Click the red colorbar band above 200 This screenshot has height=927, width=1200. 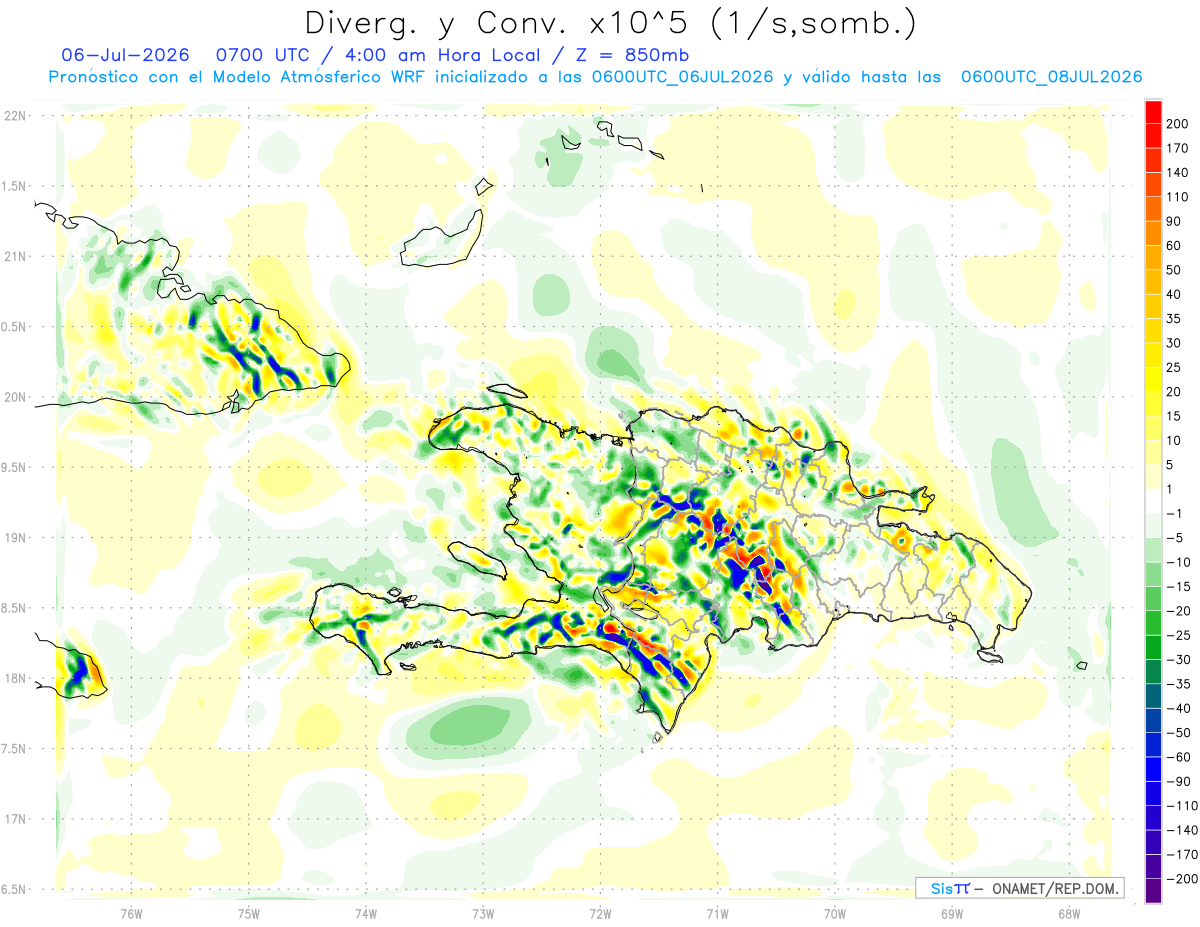click(x=1153, y=111)
